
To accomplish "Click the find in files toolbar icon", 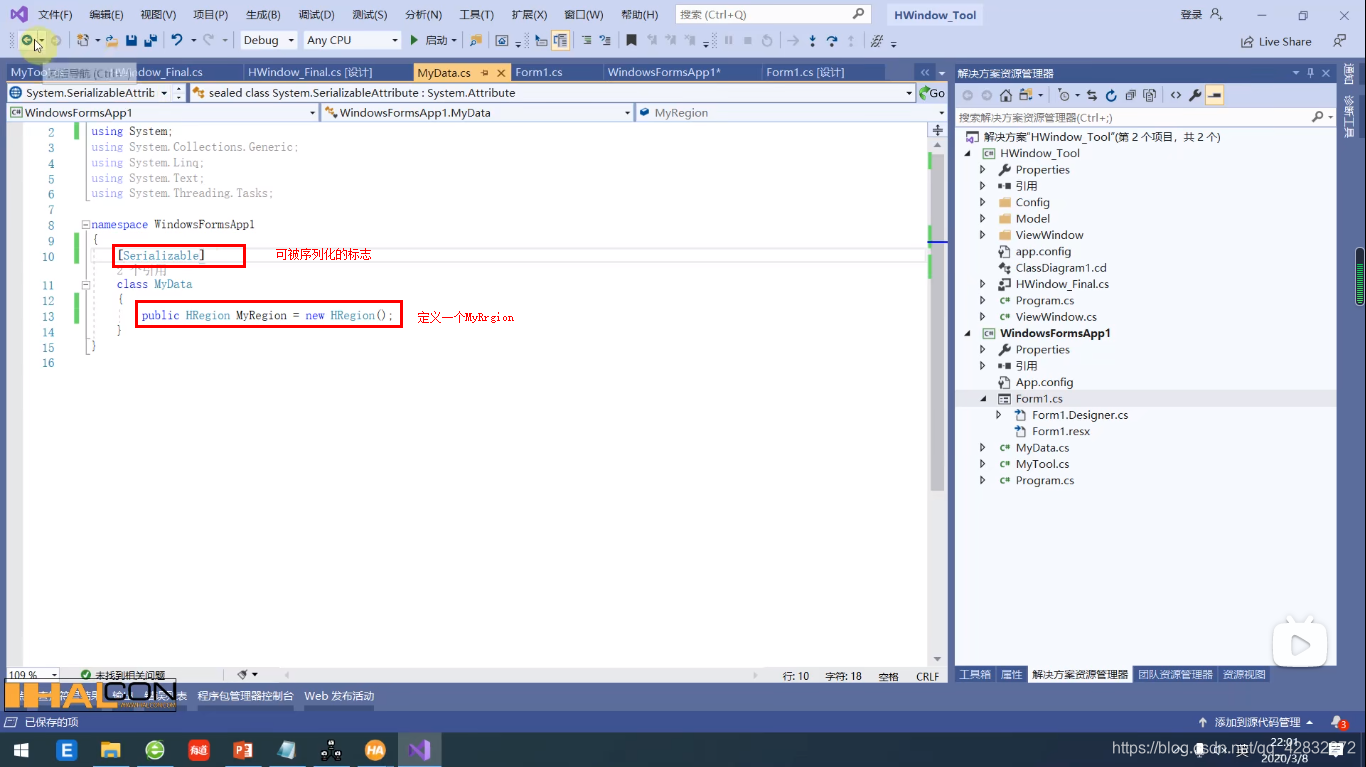I will tap(476, 40).
